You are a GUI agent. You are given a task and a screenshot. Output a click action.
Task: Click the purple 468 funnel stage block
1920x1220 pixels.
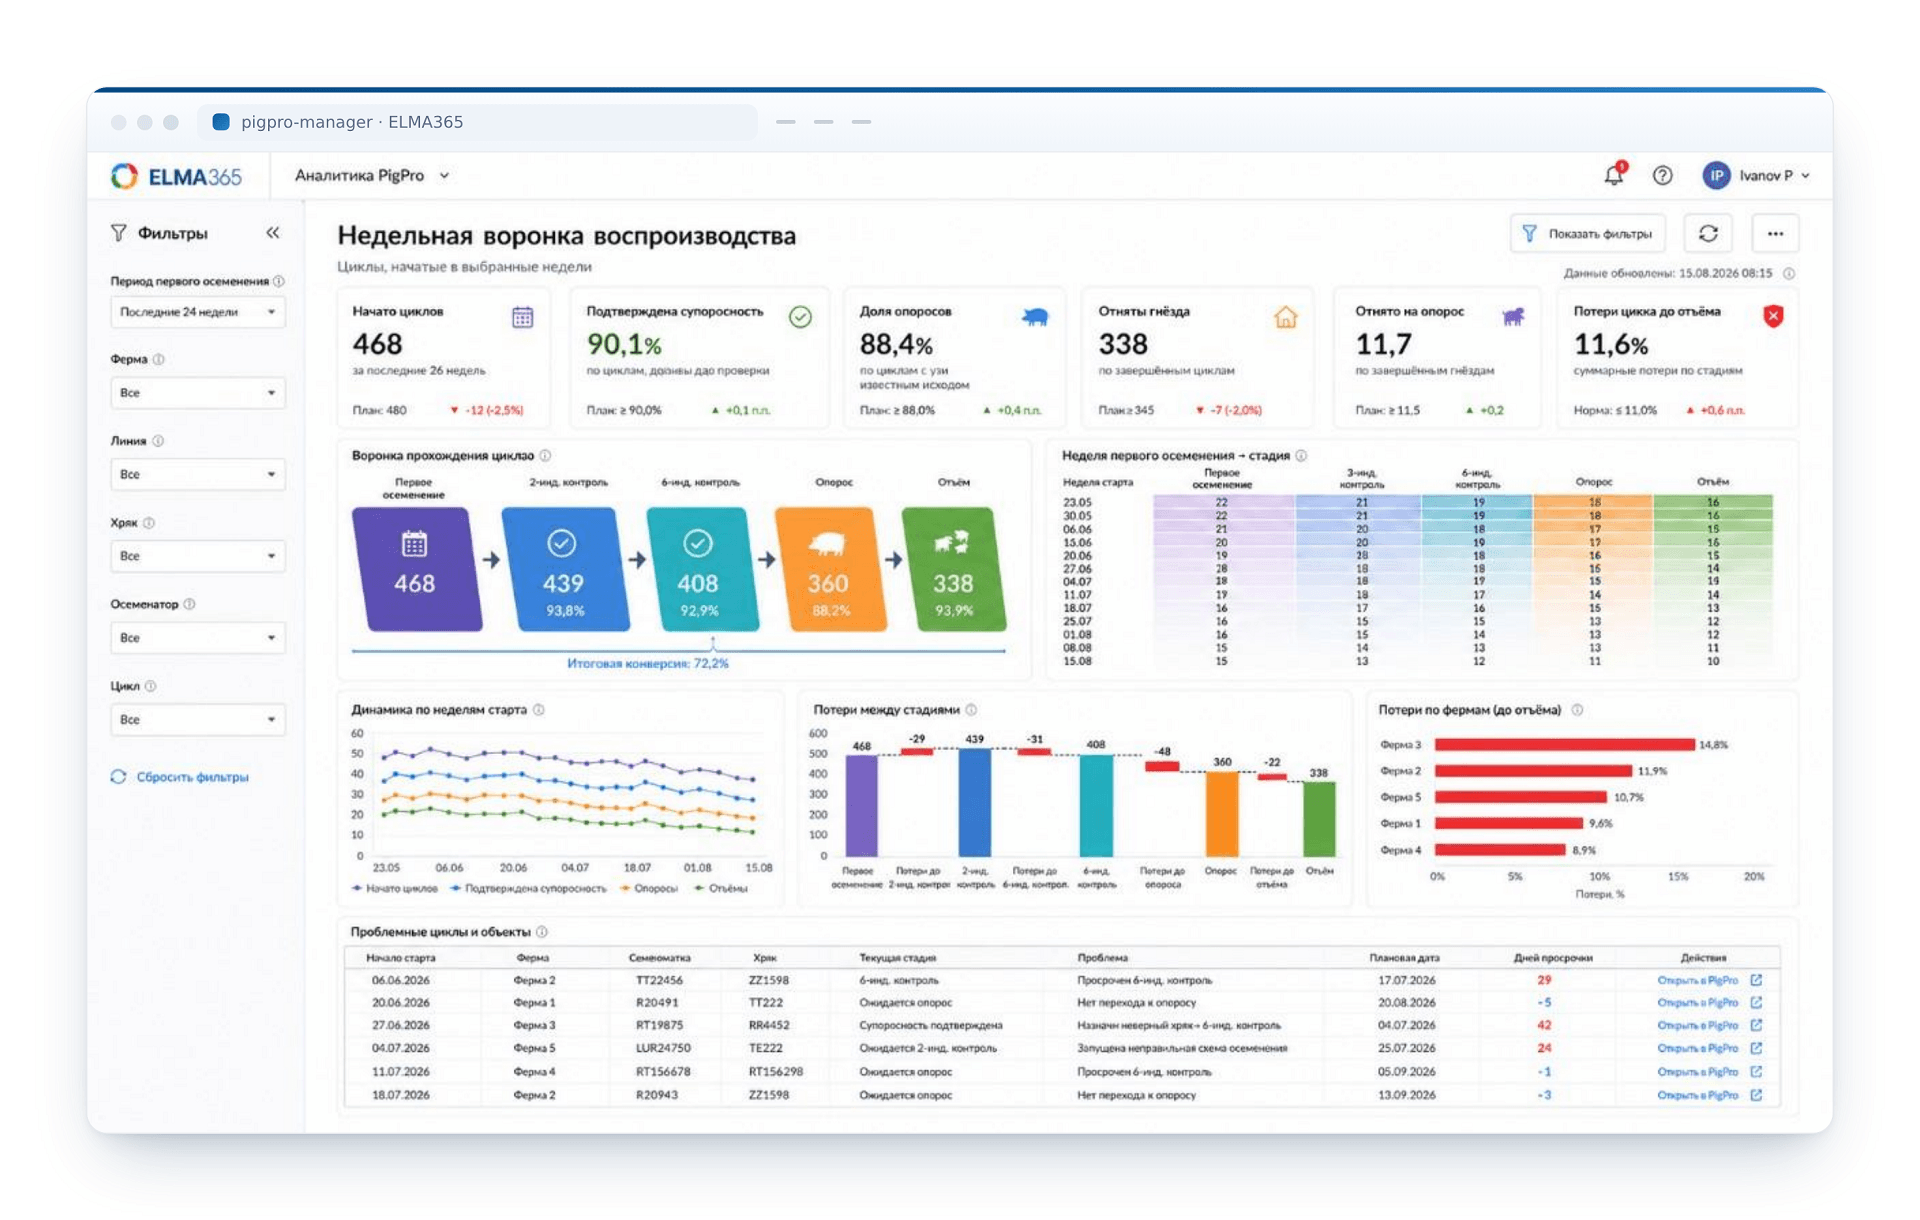[415, 569]
